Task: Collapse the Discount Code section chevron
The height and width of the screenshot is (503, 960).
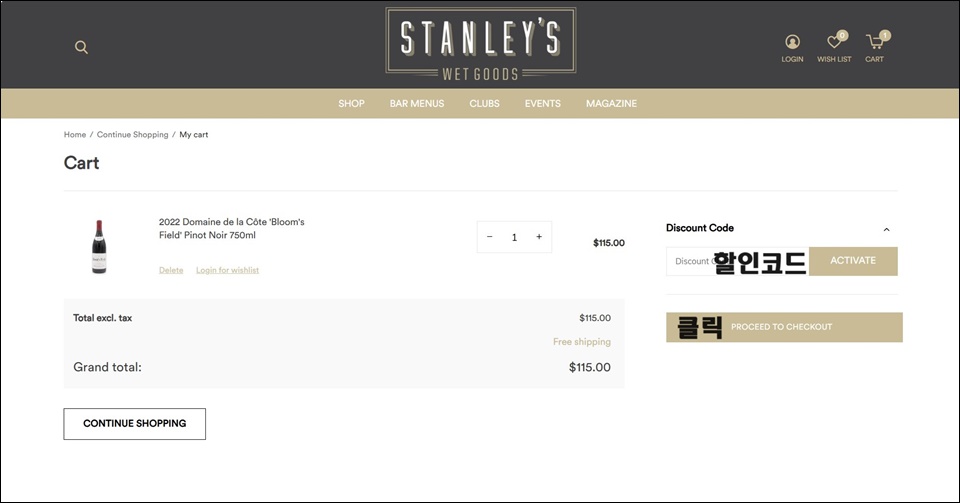Action: (x=887, y=229)
